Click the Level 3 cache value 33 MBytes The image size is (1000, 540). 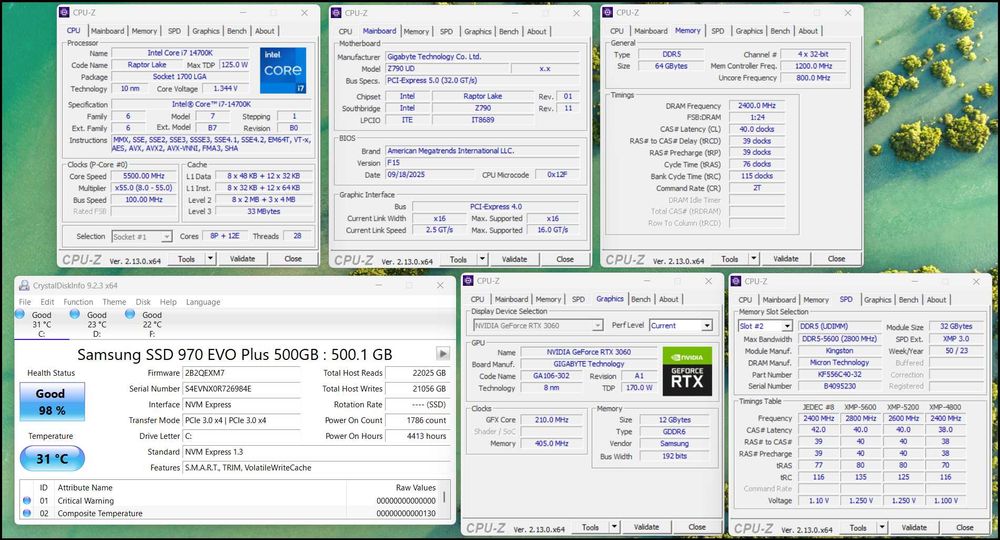point(263,211)
